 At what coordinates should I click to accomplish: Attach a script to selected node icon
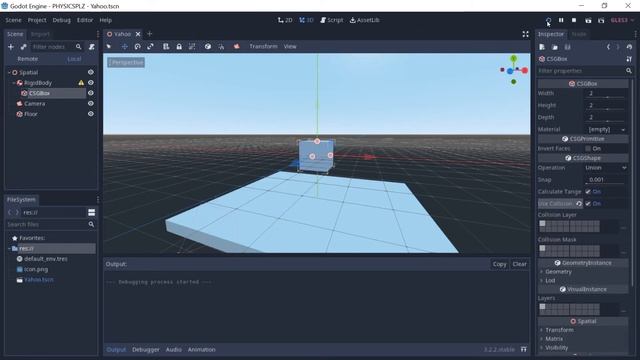(x=92, y=47)
